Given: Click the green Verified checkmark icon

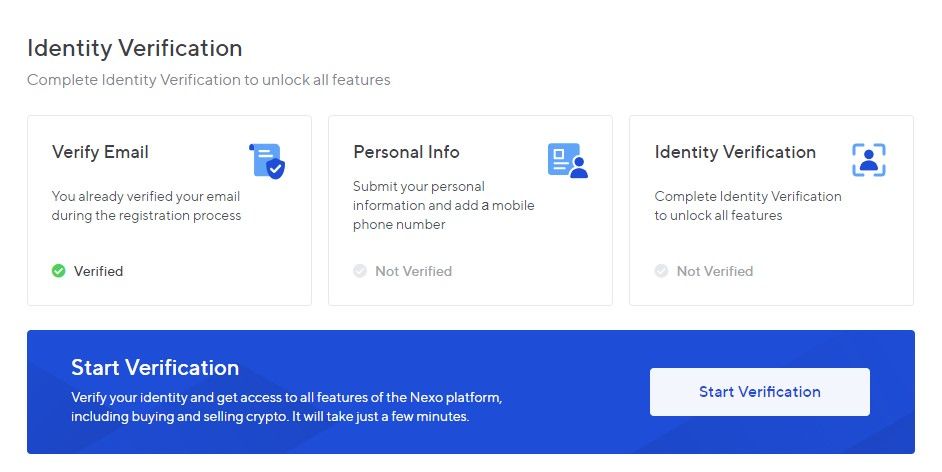Looking at the screenshot, I should pos(58,271).
